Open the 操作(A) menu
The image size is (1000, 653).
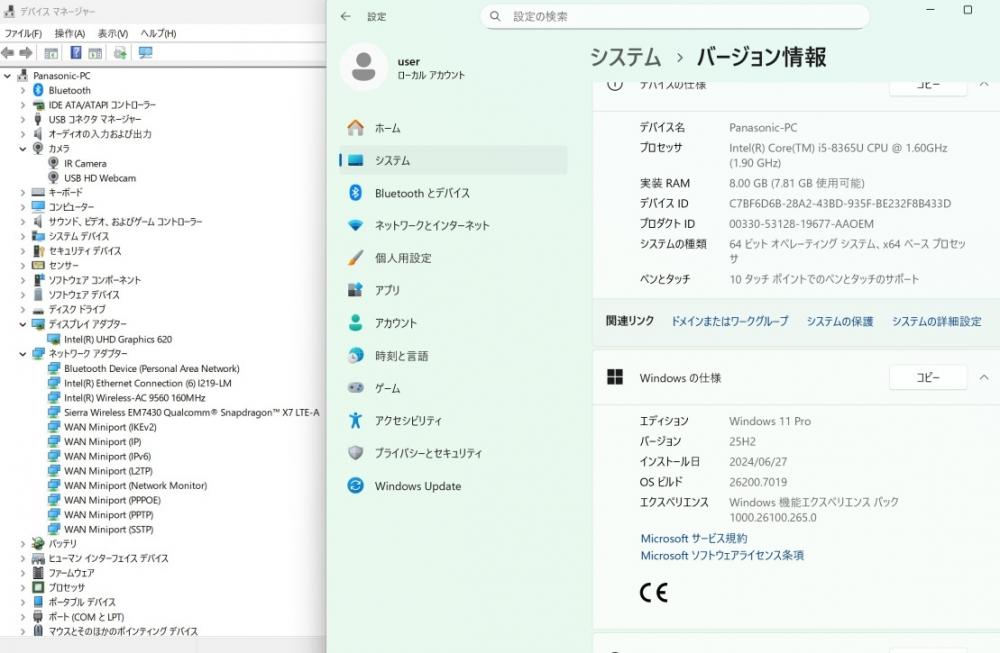pyautogui.click(x=70, y=33)
